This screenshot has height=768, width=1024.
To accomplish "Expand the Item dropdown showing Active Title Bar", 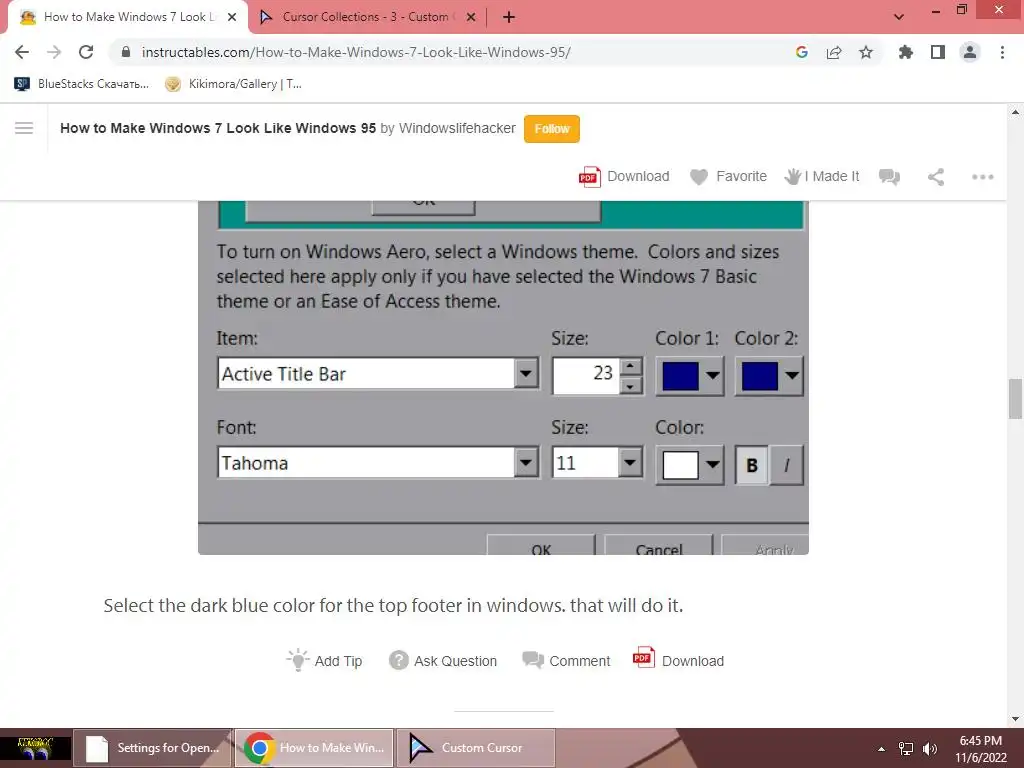I will pos(525,374).
